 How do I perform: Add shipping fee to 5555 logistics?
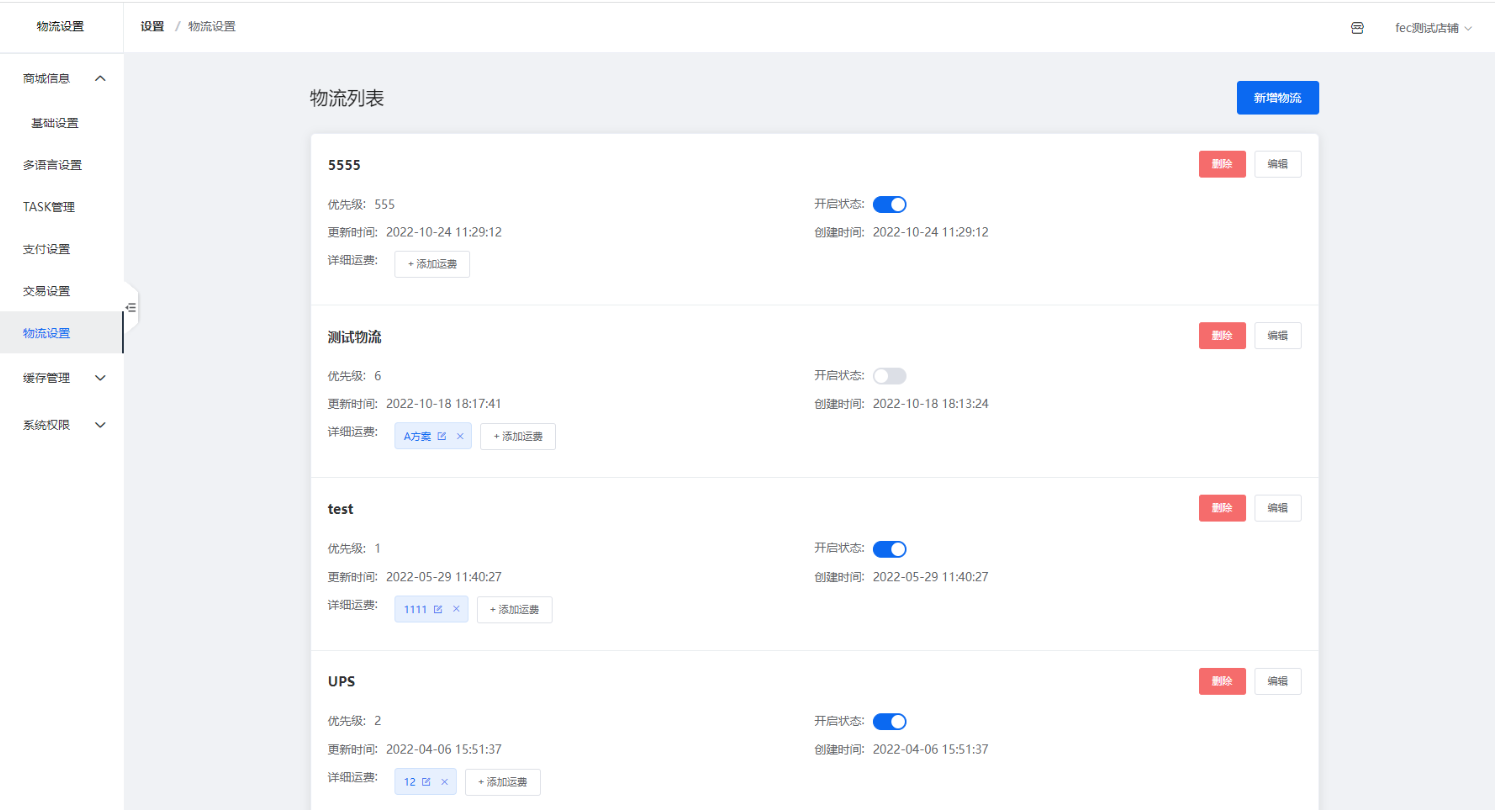(x=432, y=264)
